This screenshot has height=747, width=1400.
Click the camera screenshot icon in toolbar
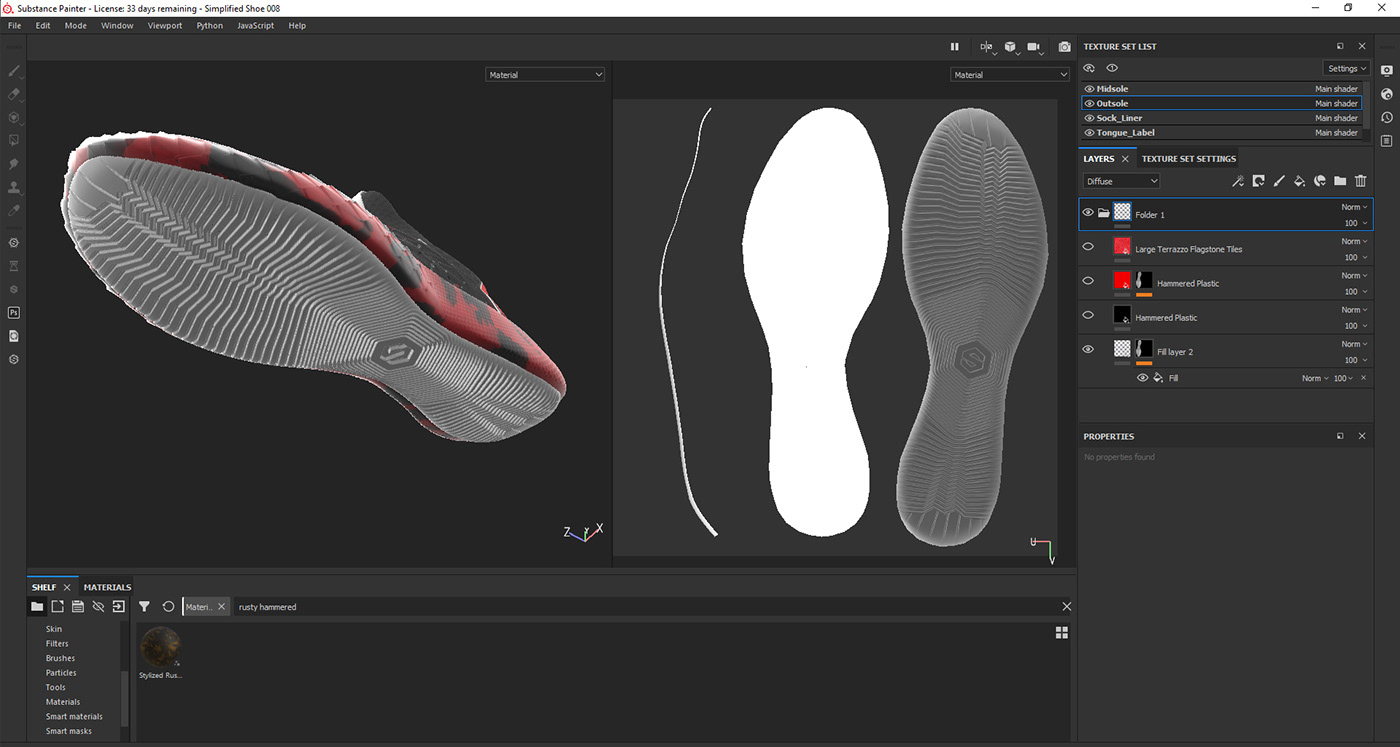click(1063, 46)
